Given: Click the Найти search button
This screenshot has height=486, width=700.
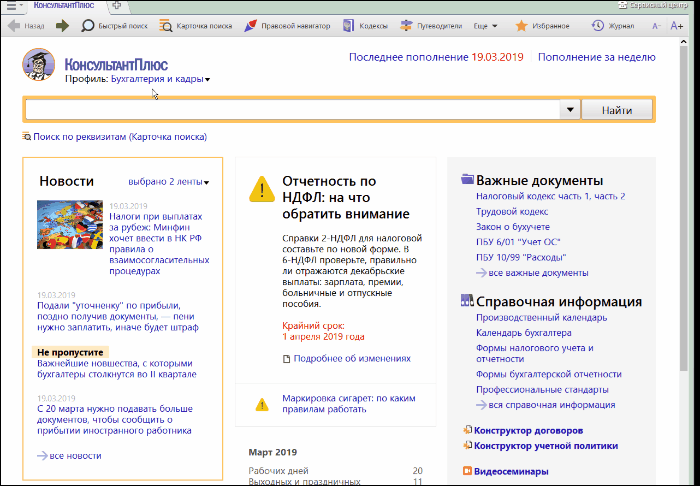Looking at the screenshot, I should [617, 110].
